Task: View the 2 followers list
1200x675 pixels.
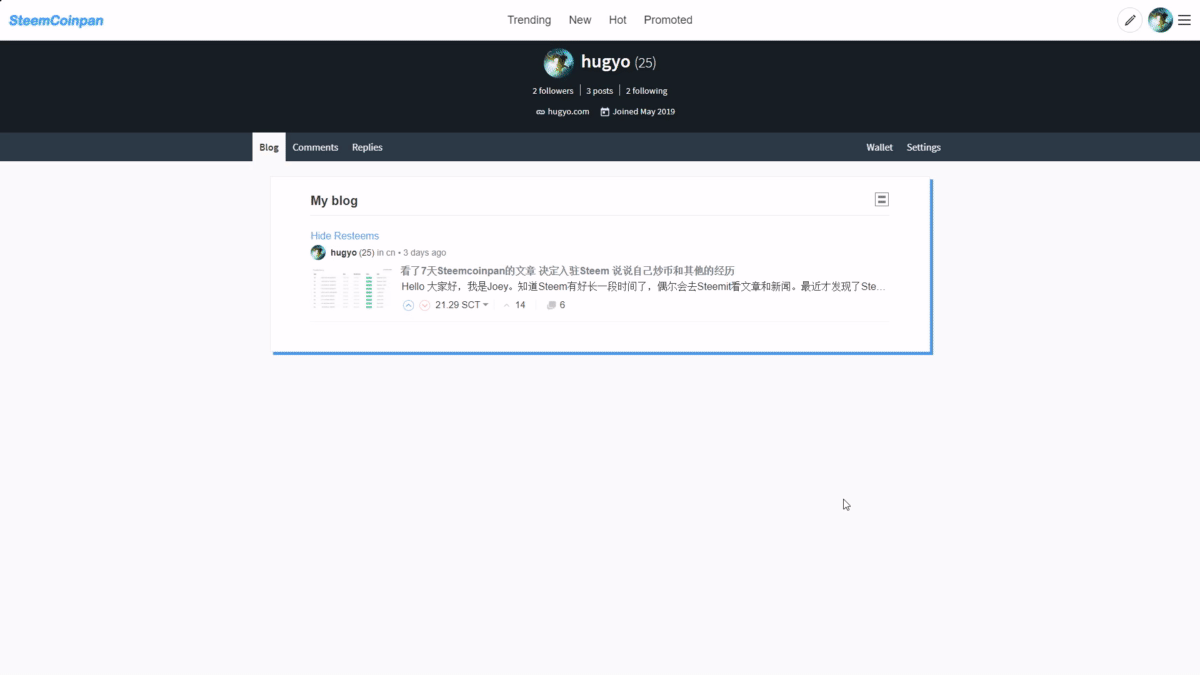Action: 553,91
